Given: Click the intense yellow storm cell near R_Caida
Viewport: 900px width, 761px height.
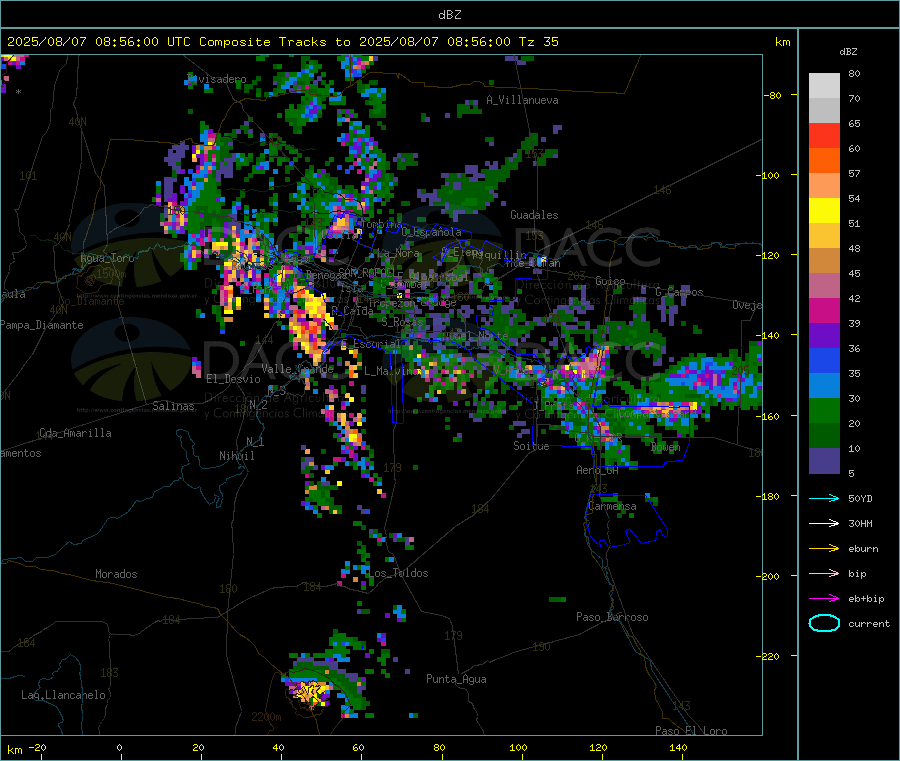Looking at the screenshot, I should (311, 321).
